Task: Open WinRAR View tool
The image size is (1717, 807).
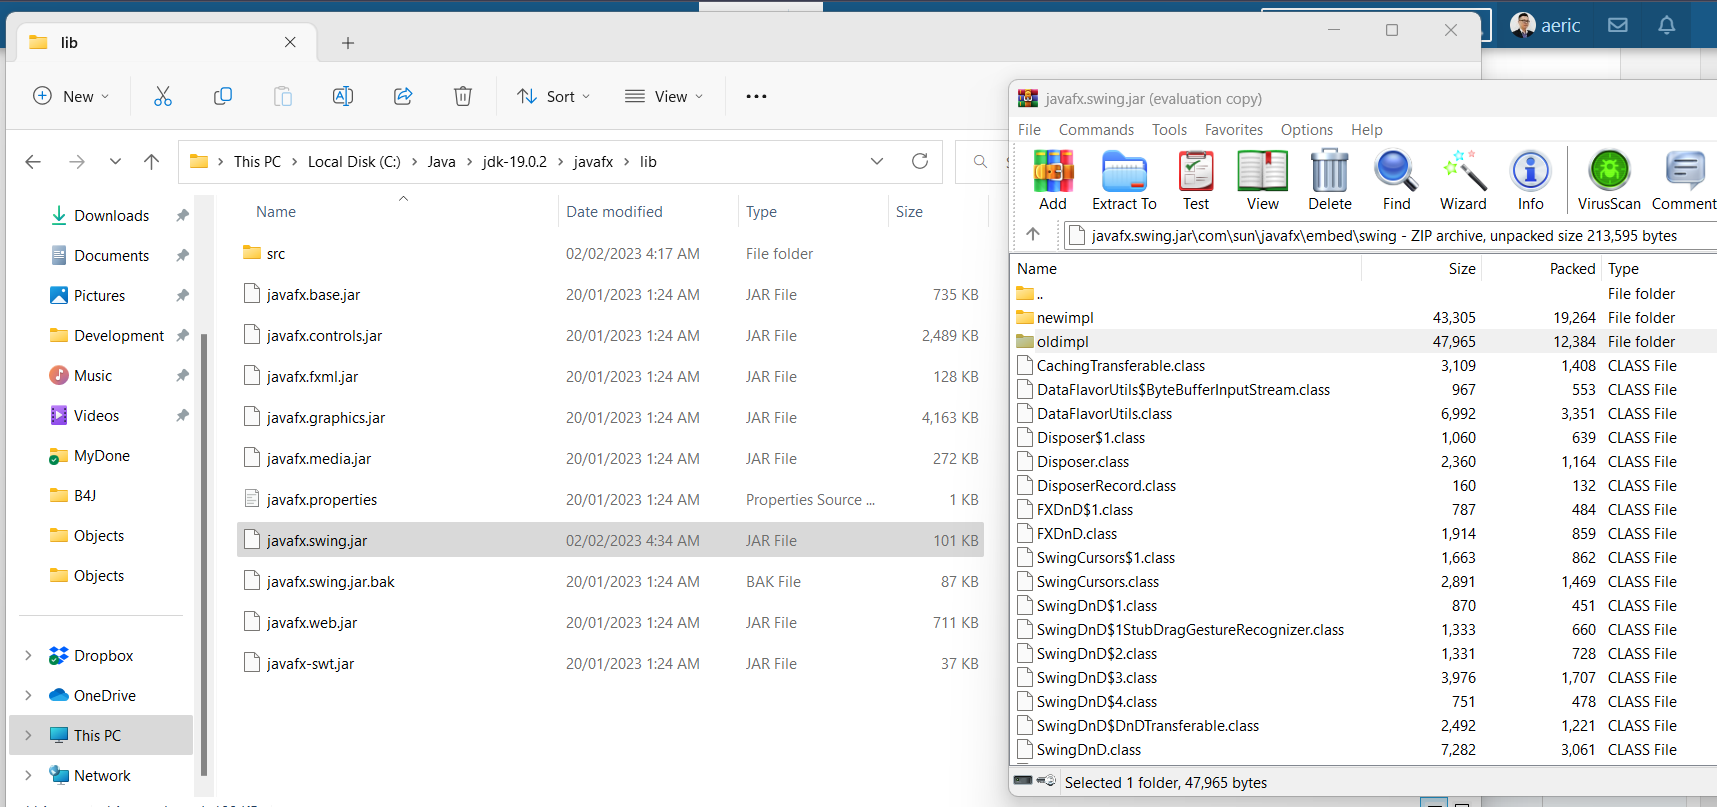Action: (x=1263, y=181)
